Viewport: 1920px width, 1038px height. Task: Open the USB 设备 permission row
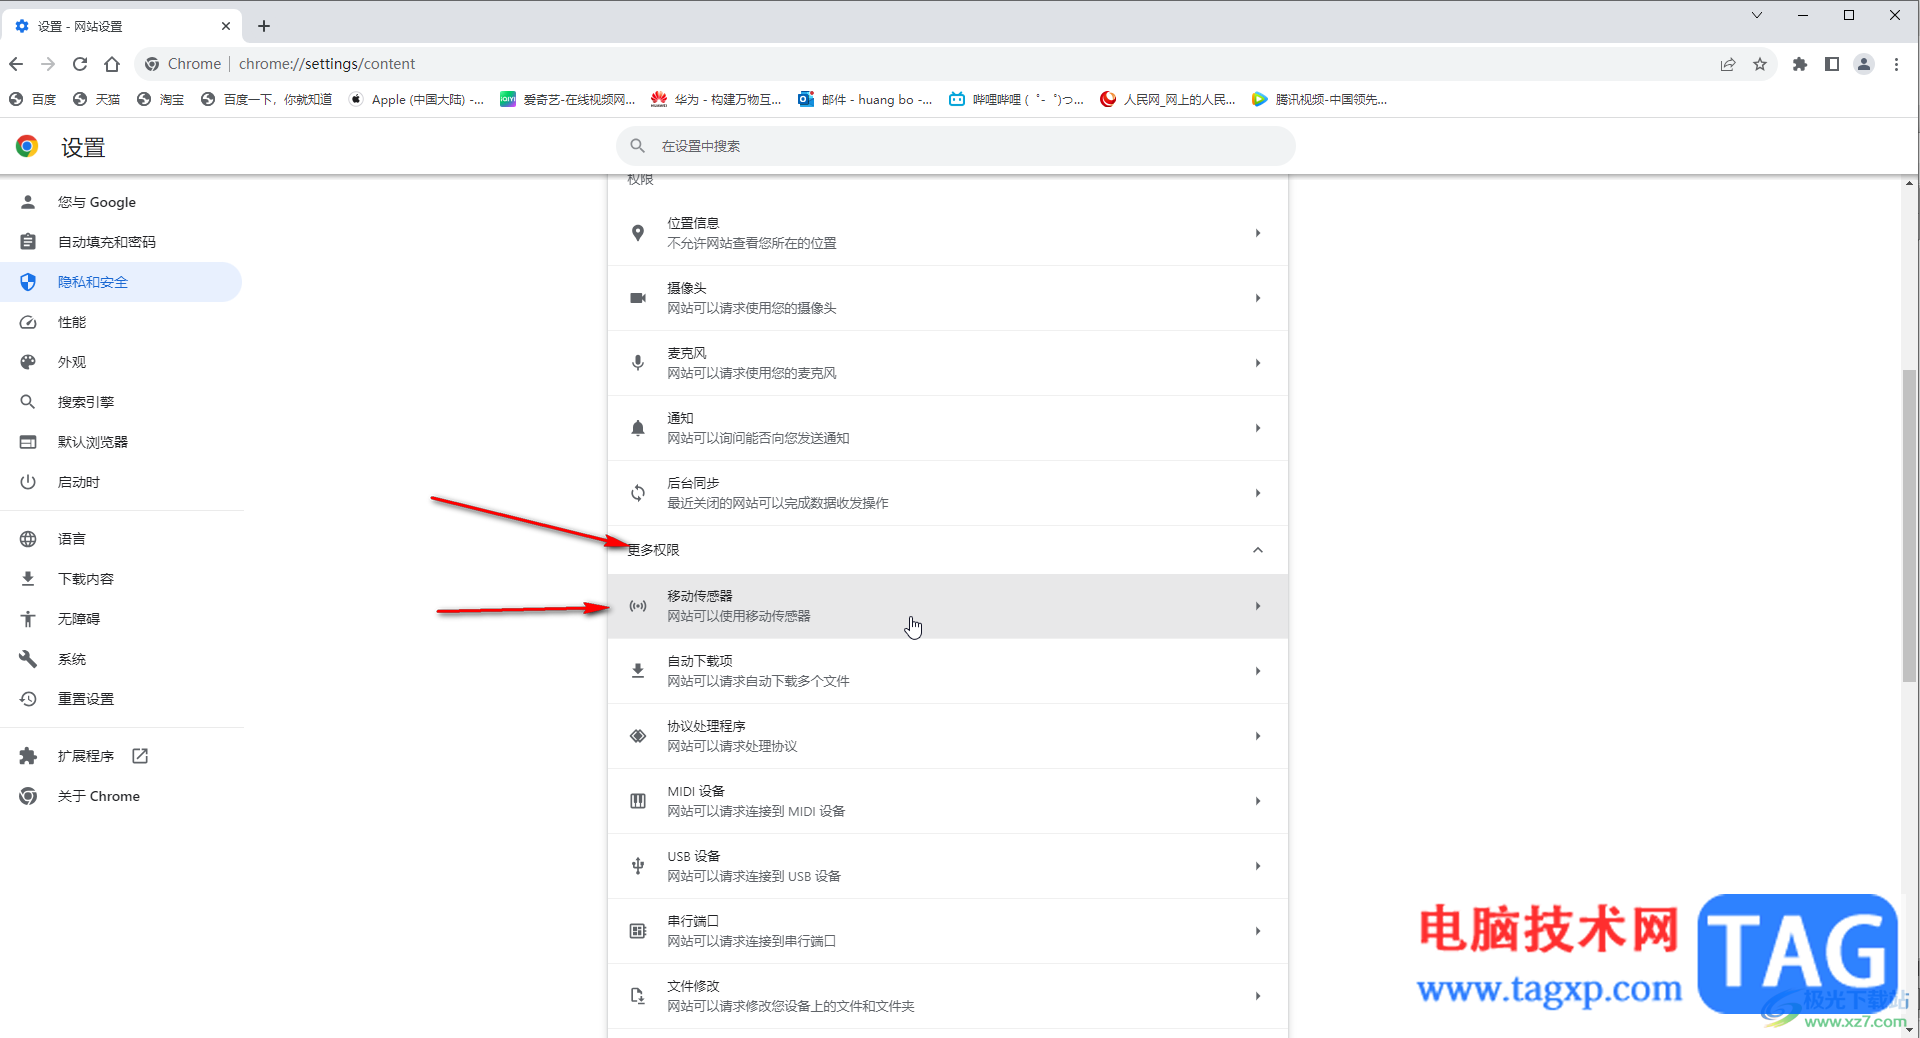point(948,866)
